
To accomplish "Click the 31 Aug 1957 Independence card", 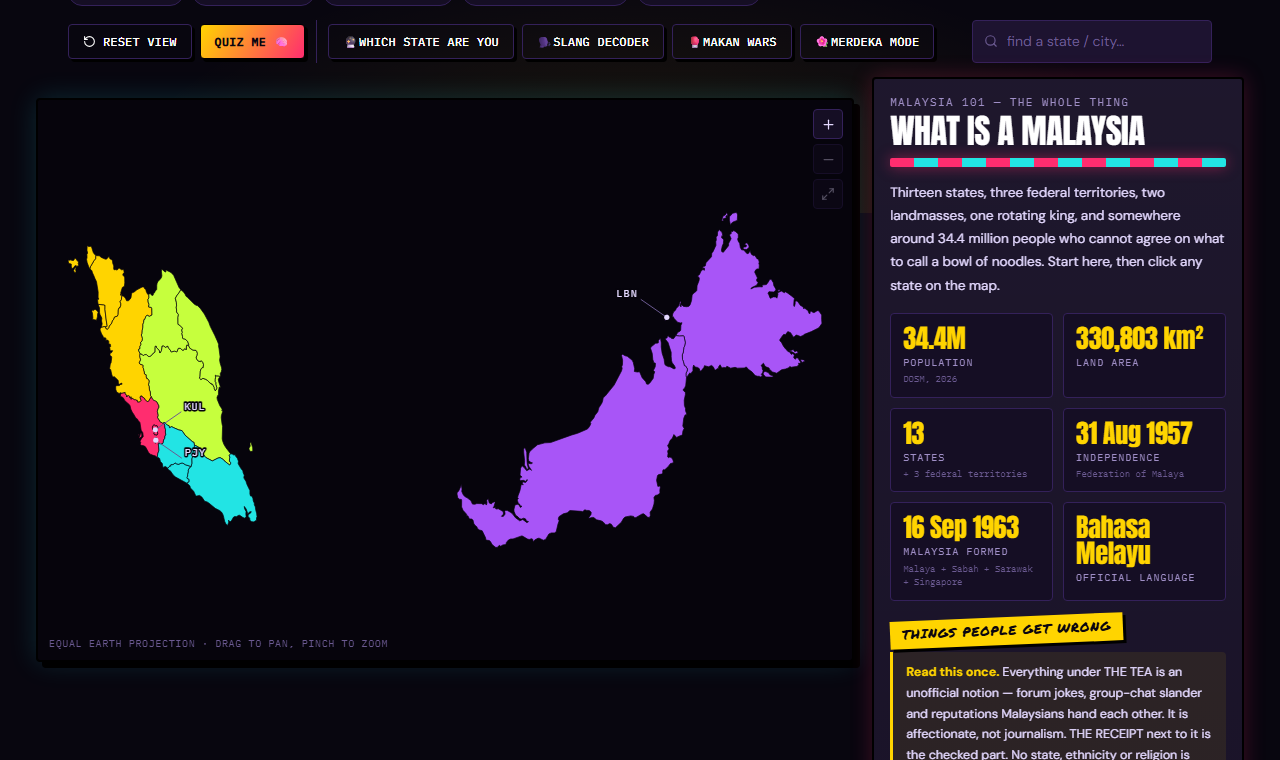I will (x=1144, y=450).
